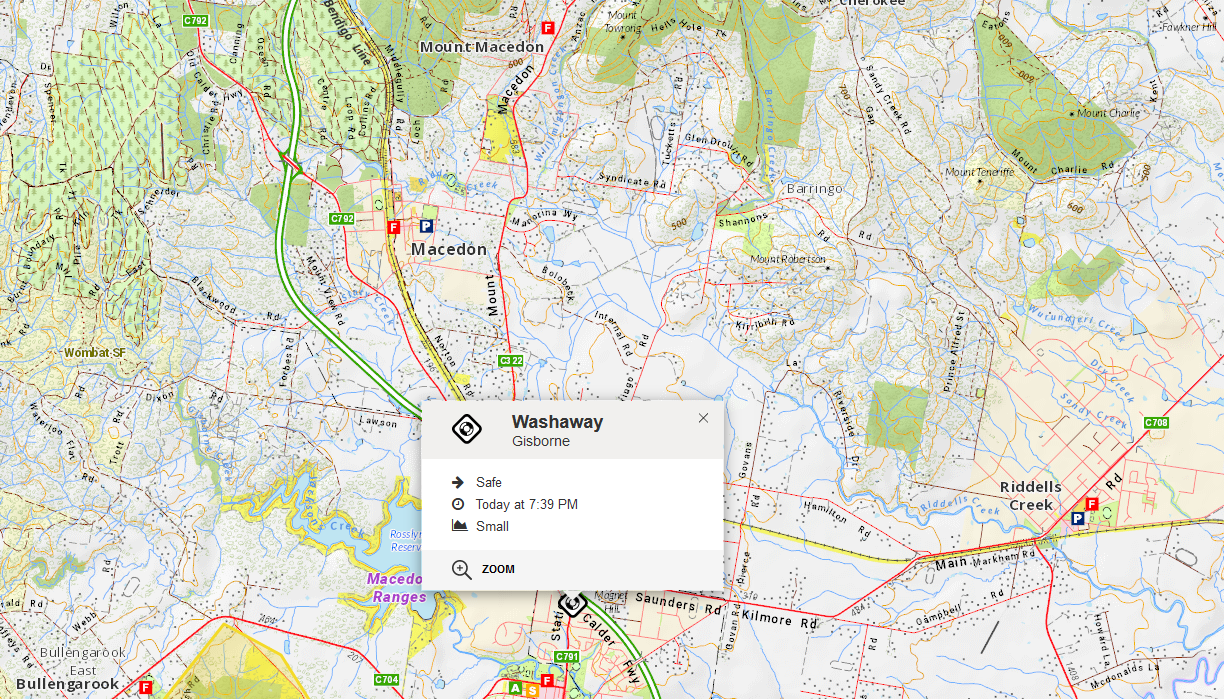1224x699 pixels.
Task: Click the C704 road shield
Action: click(387, 679)
